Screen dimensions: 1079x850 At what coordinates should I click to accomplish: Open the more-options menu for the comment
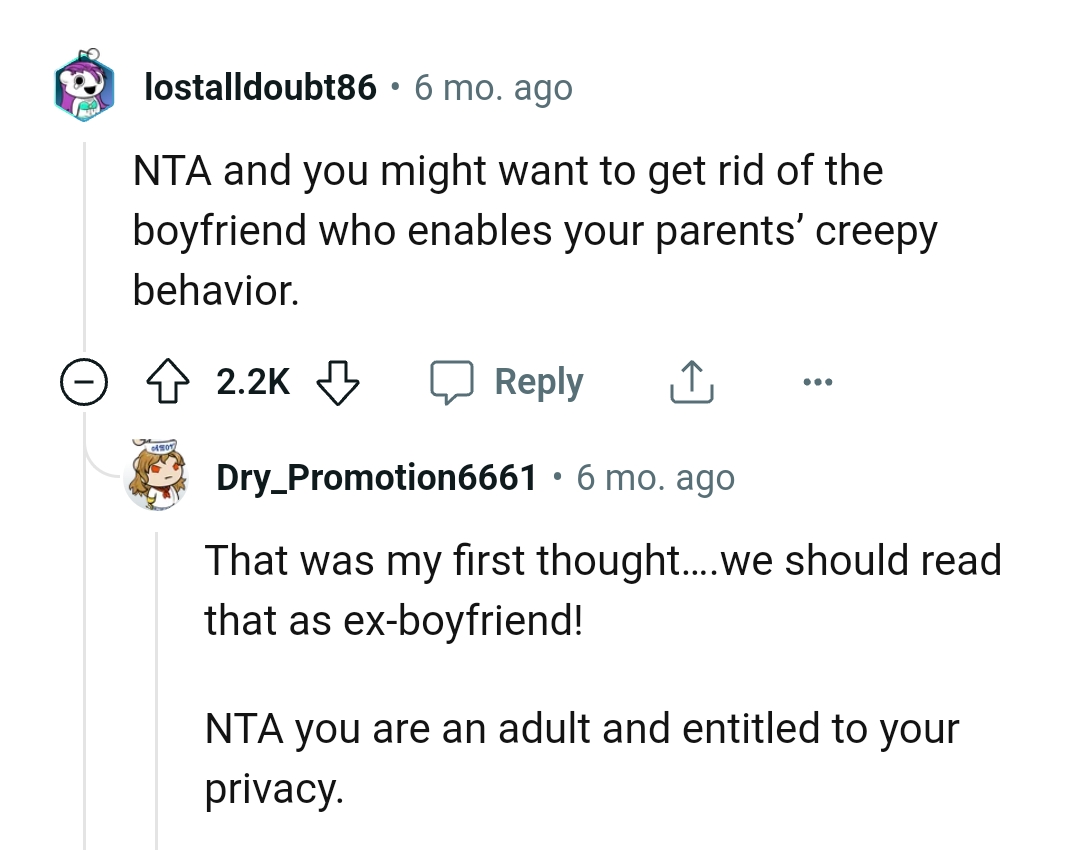coord(818,381)
